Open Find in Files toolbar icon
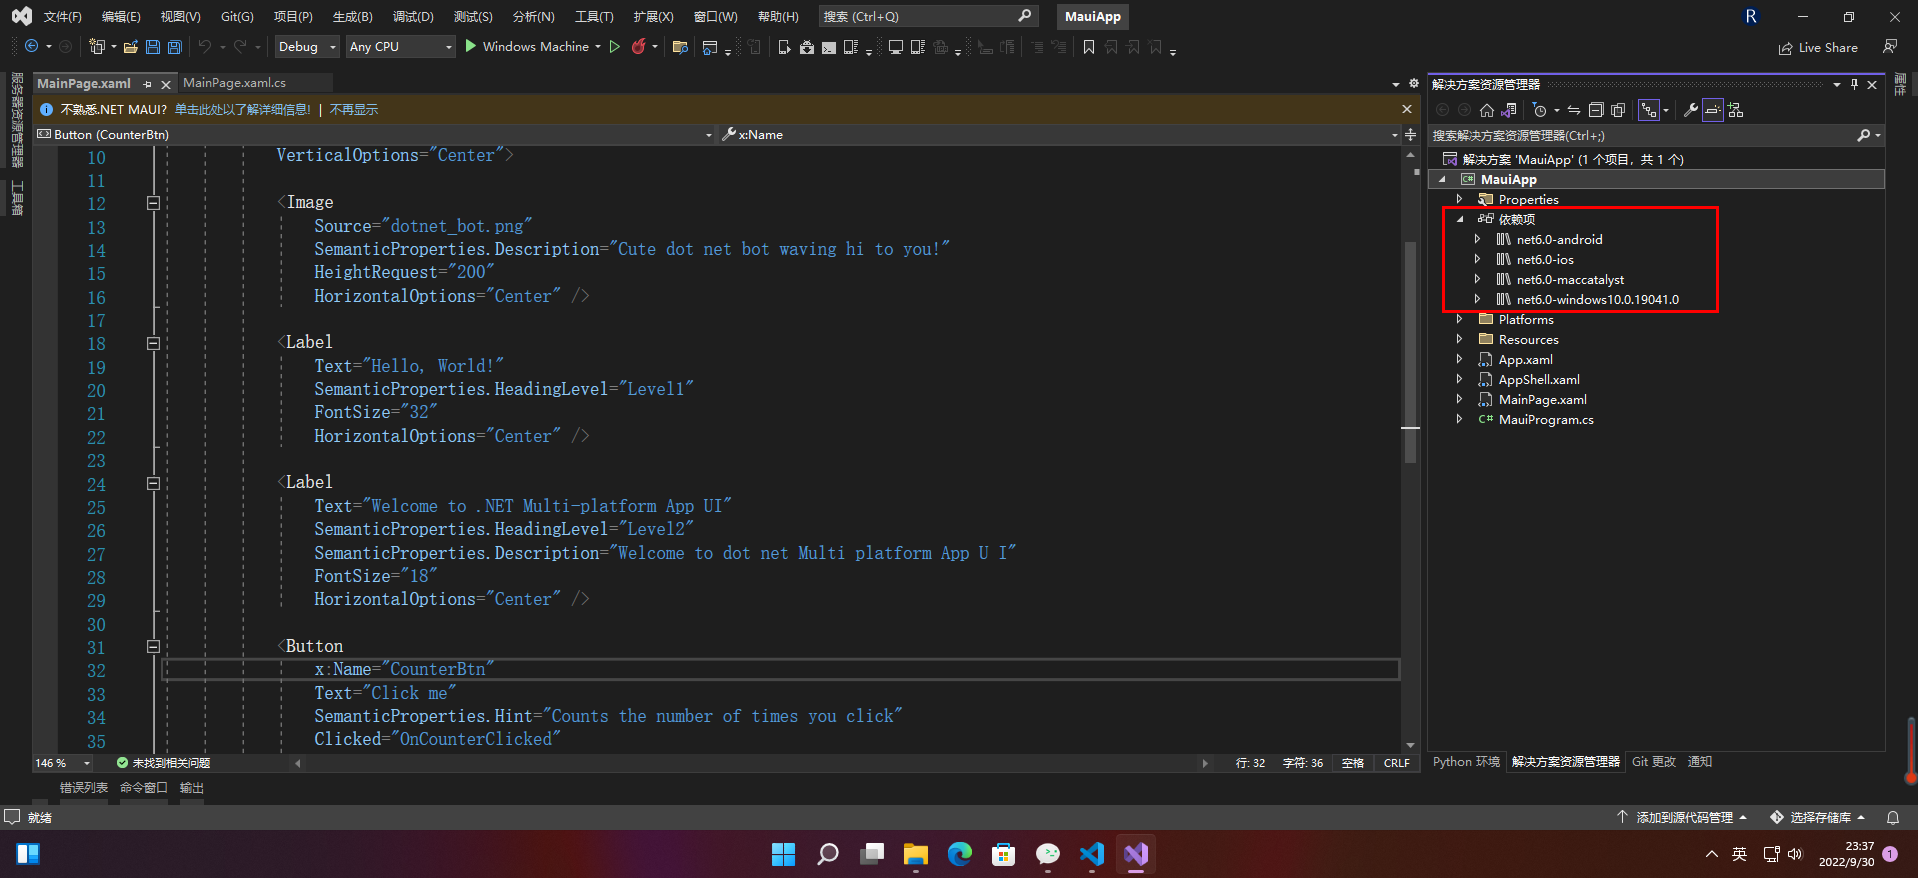Image resolution: width=1918 pixels, height=878 pixels. point(680,47)
